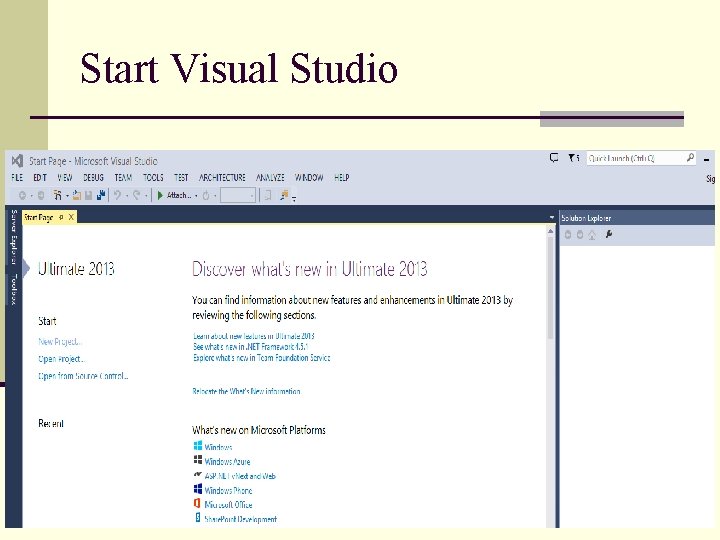Open the document tab list dropdown arrow

tap(551, 217)
